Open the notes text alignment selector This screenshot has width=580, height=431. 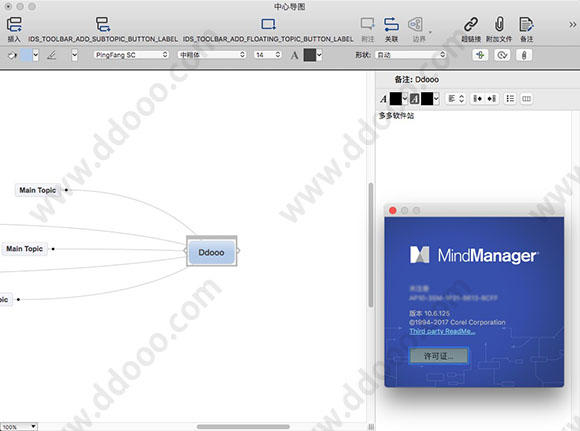click(x=456, y=99)
